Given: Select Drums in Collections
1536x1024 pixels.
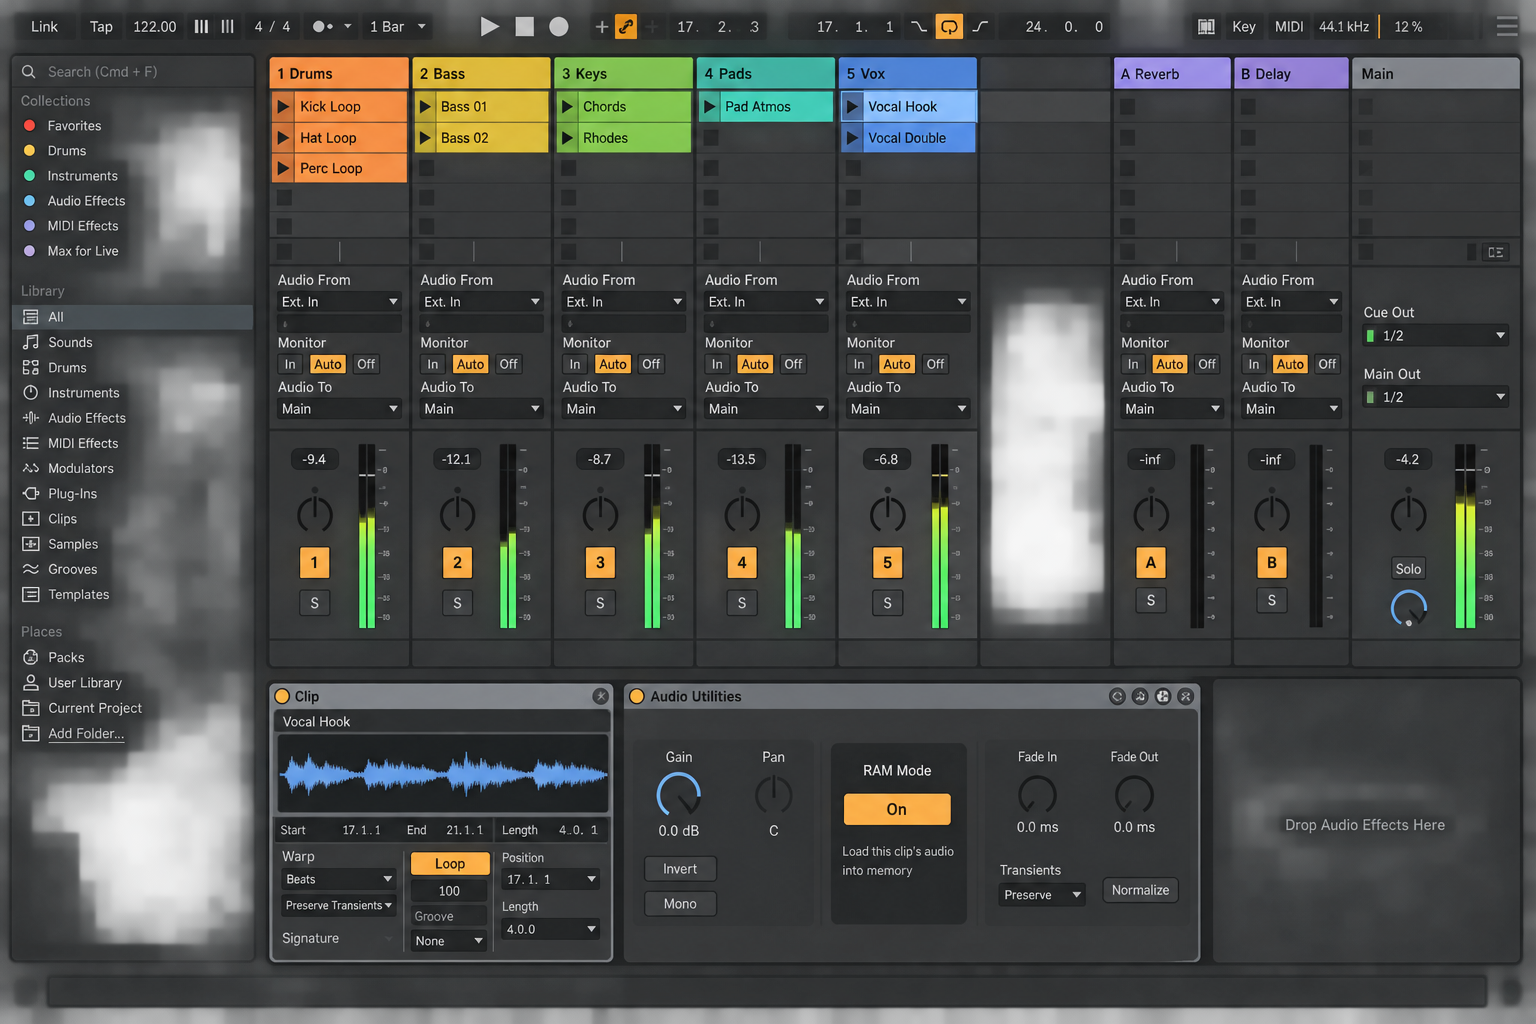Looking at the screenshot, I should tap(67, 151).
